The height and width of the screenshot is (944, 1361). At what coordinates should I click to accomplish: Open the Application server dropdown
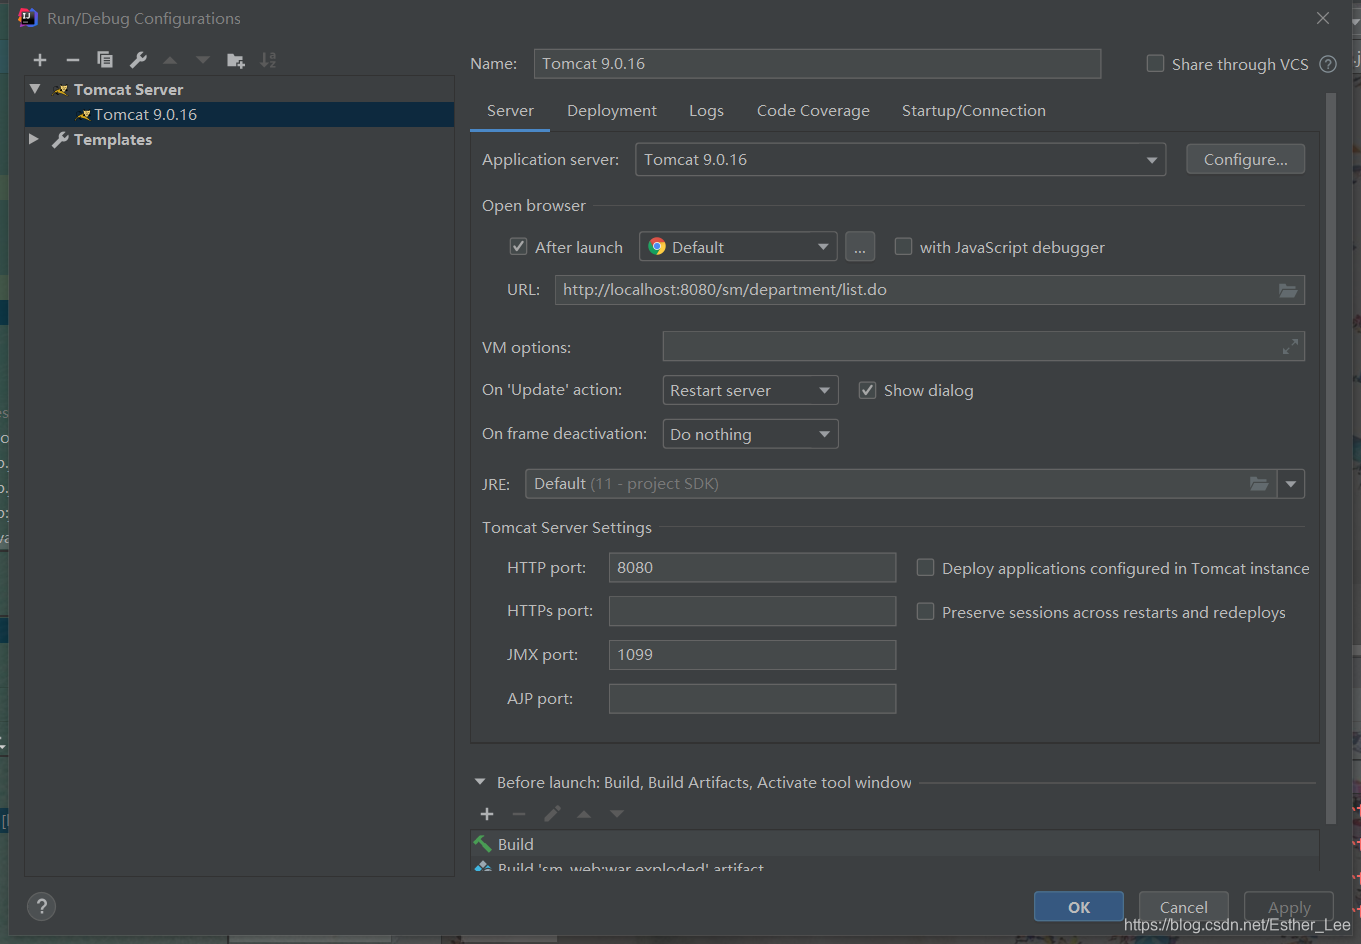(x=900, y=160)
